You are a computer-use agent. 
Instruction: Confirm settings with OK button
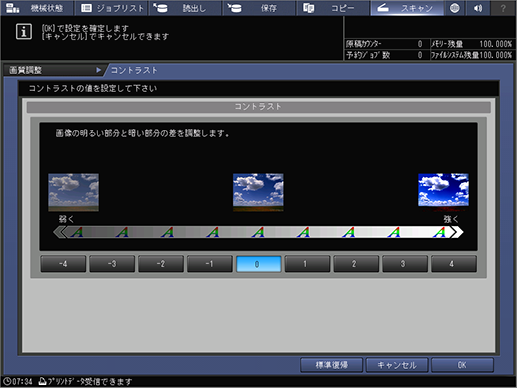click(462, 365)
